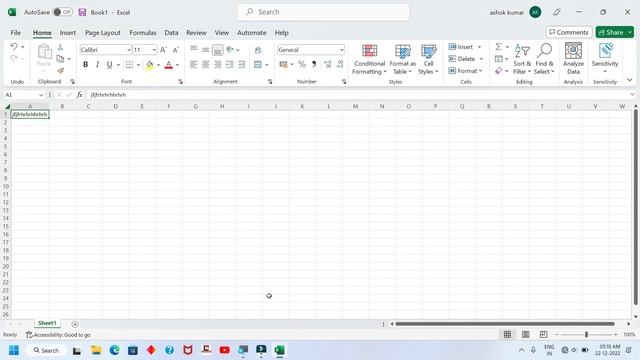Toggle the AutoSave switch
The width and height of the screenshot is (640, 360).
click(x=62, y=12)
